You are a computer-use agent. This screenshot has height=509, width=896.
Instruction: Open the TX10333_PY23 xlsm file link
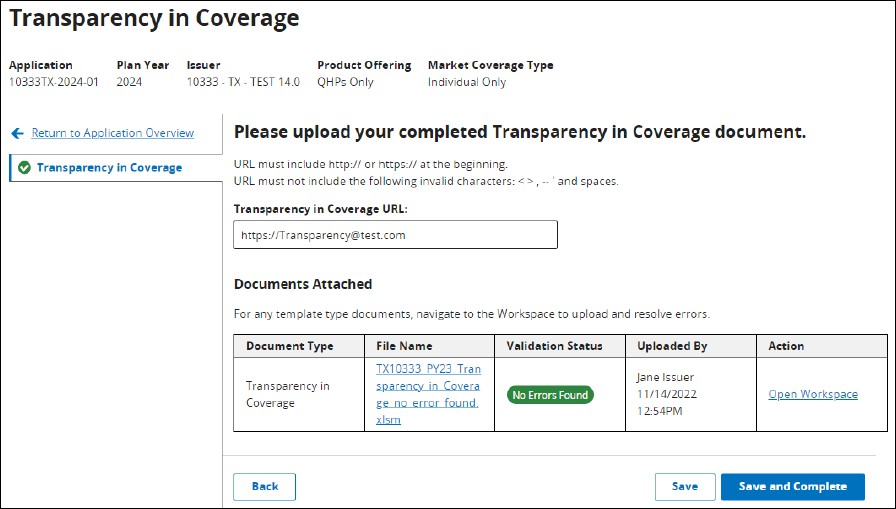(x=428, y=394)
